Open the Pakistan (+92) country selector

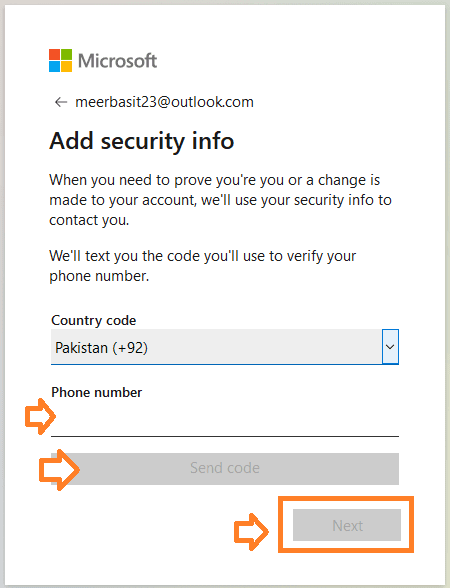(x=225, y=346)
